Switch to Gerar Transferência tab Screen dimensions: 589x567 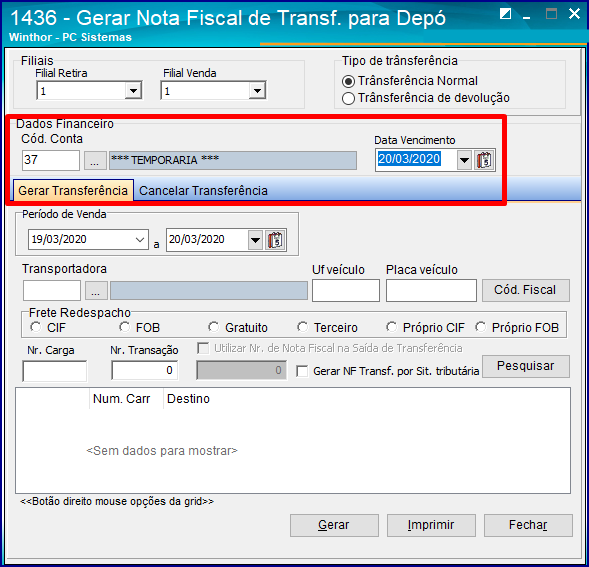[73, 191]
